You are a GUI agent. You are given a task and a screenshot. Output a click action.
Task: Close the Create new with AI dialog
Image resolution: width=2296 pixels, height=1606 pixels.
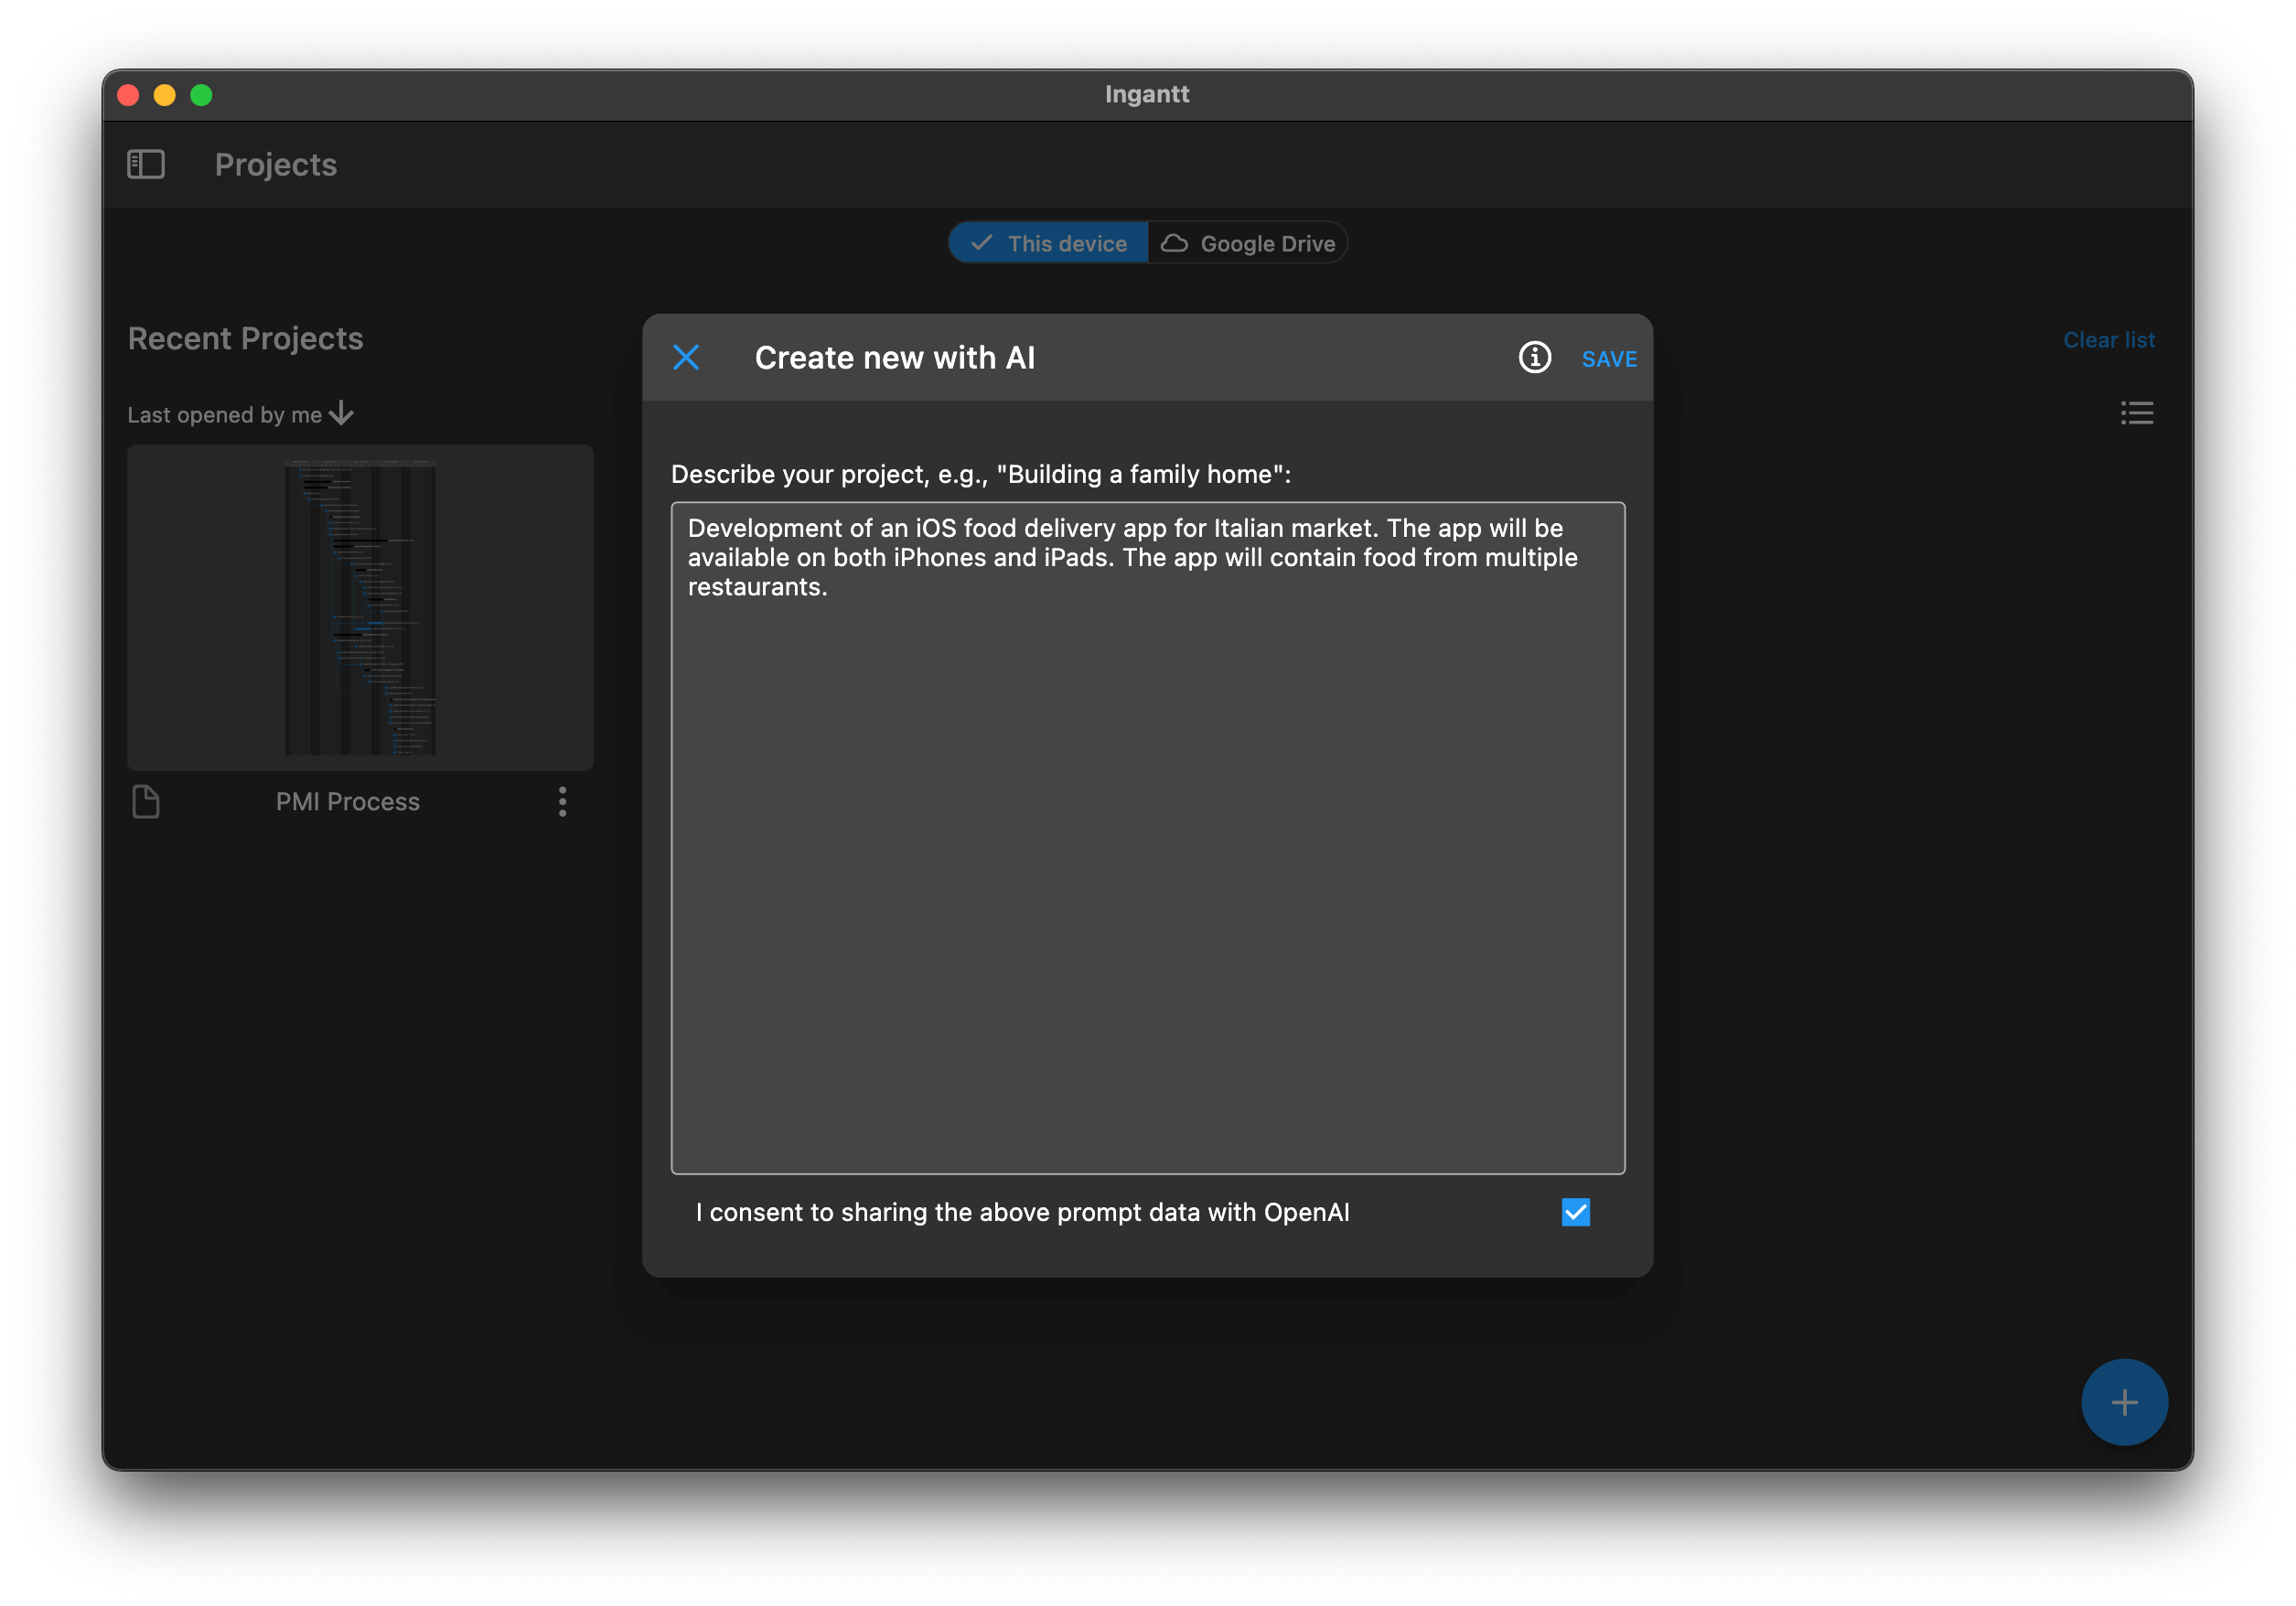(x=686, y=357)
